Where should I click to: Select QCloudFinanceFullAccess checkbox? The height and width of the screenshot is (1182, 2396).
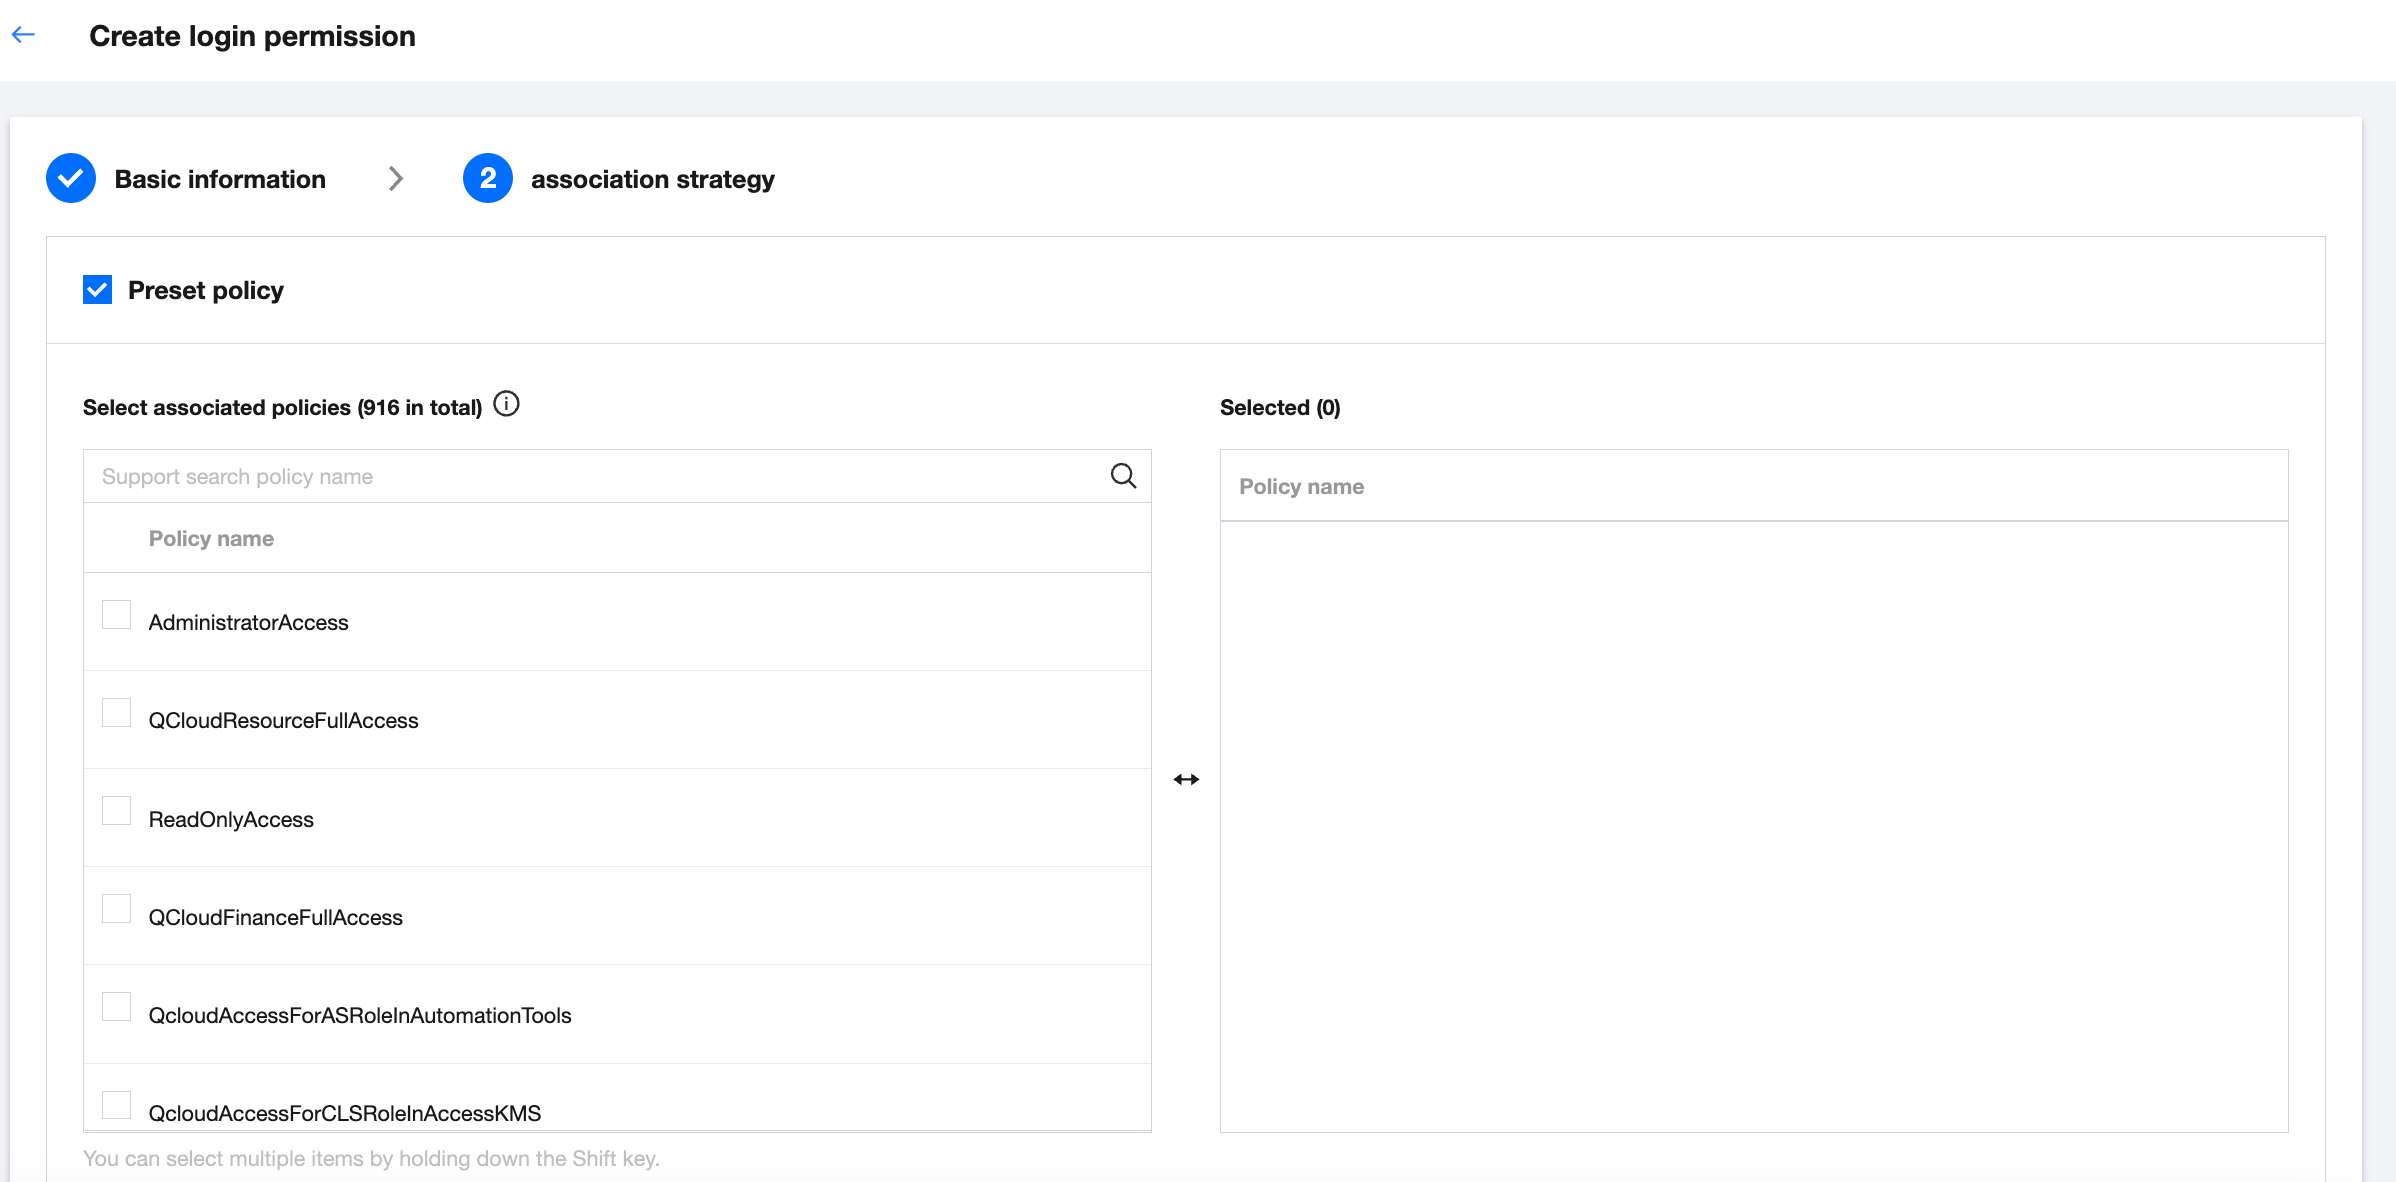[117, 909]
